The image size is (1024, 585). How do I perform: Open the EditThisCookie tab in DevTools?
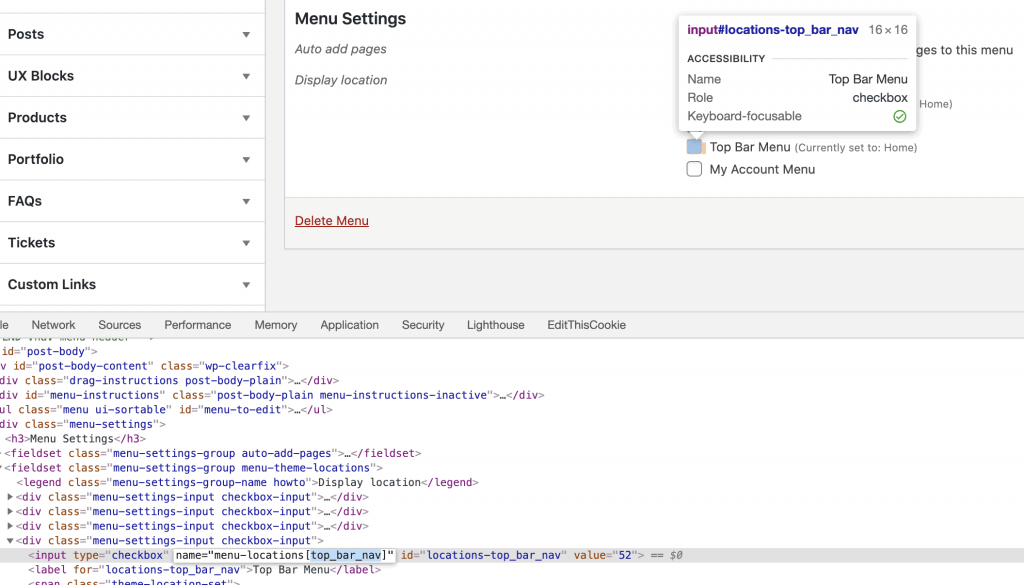click(586, 325)
